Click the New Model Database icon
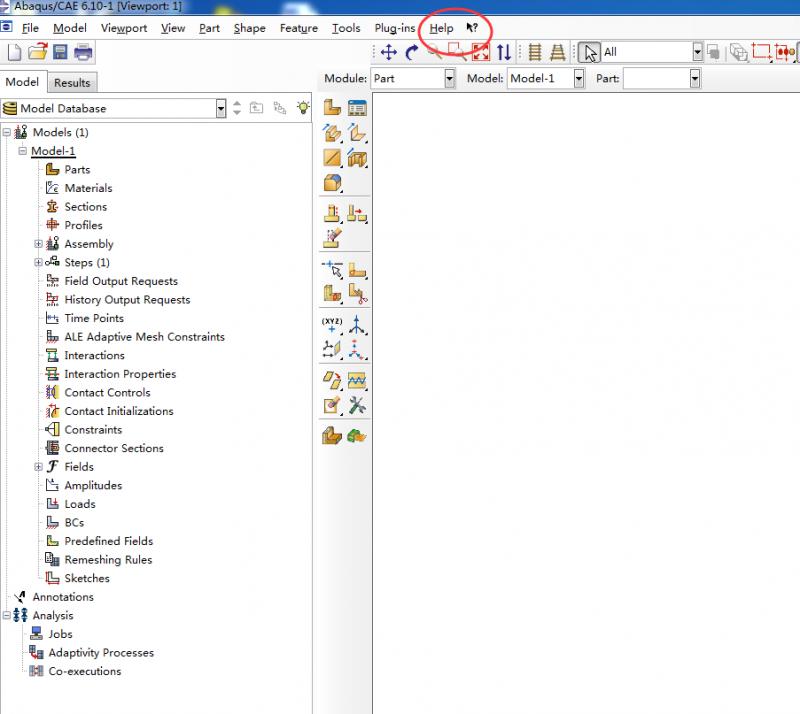 coord(14,52)
